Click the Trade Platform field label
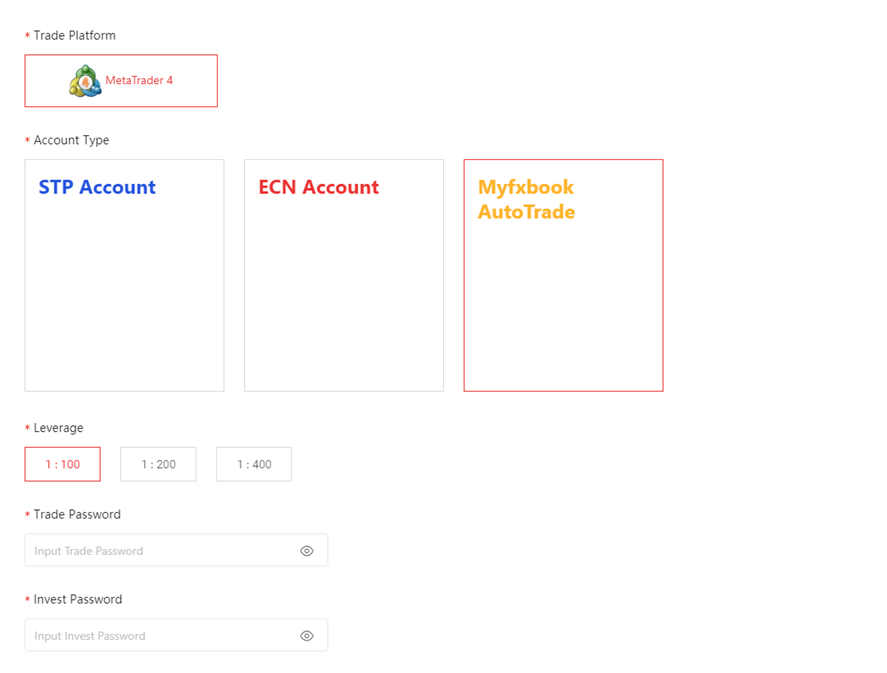This screenshot has width=887, height=673. [x=75, y=36]
